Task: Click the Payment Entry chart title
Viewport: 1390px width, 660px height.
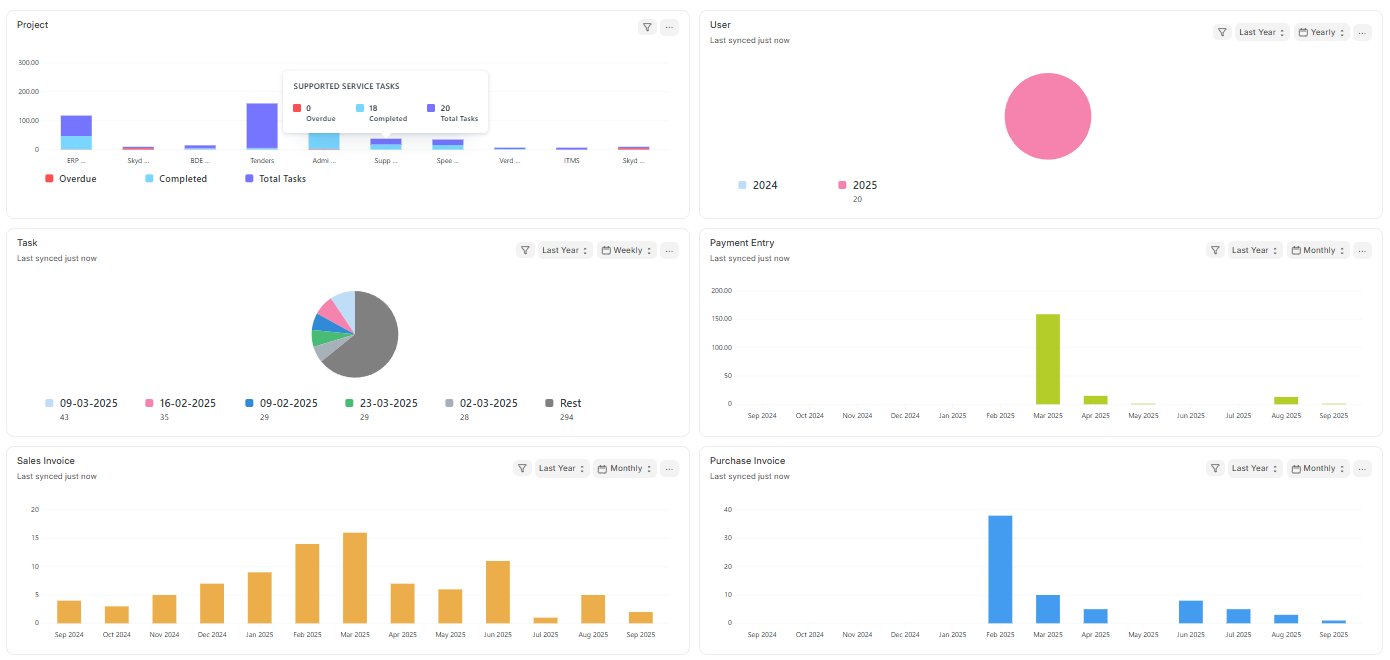Action: [742, 242]
